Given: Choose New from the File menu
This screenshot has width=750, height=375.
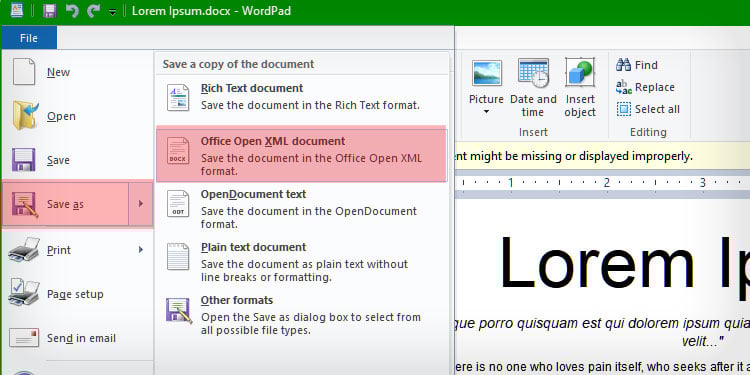Looking at the screenshot, I should [77, 72].
